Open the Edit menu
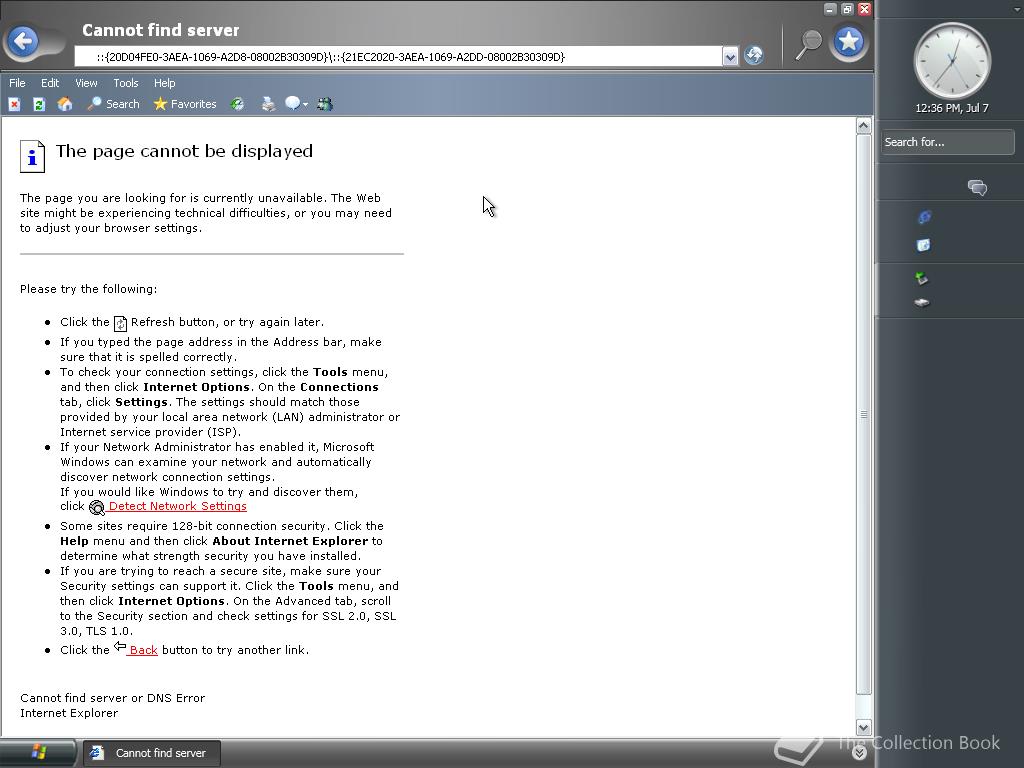Screen dimensions: 1024x768 pyautogui.click(x=50, y=83)
